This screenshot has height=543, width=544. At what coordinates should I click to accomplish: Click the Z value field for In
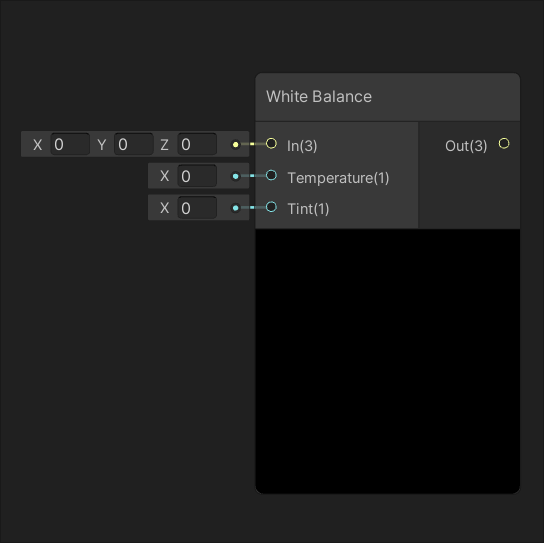(197, 144)
